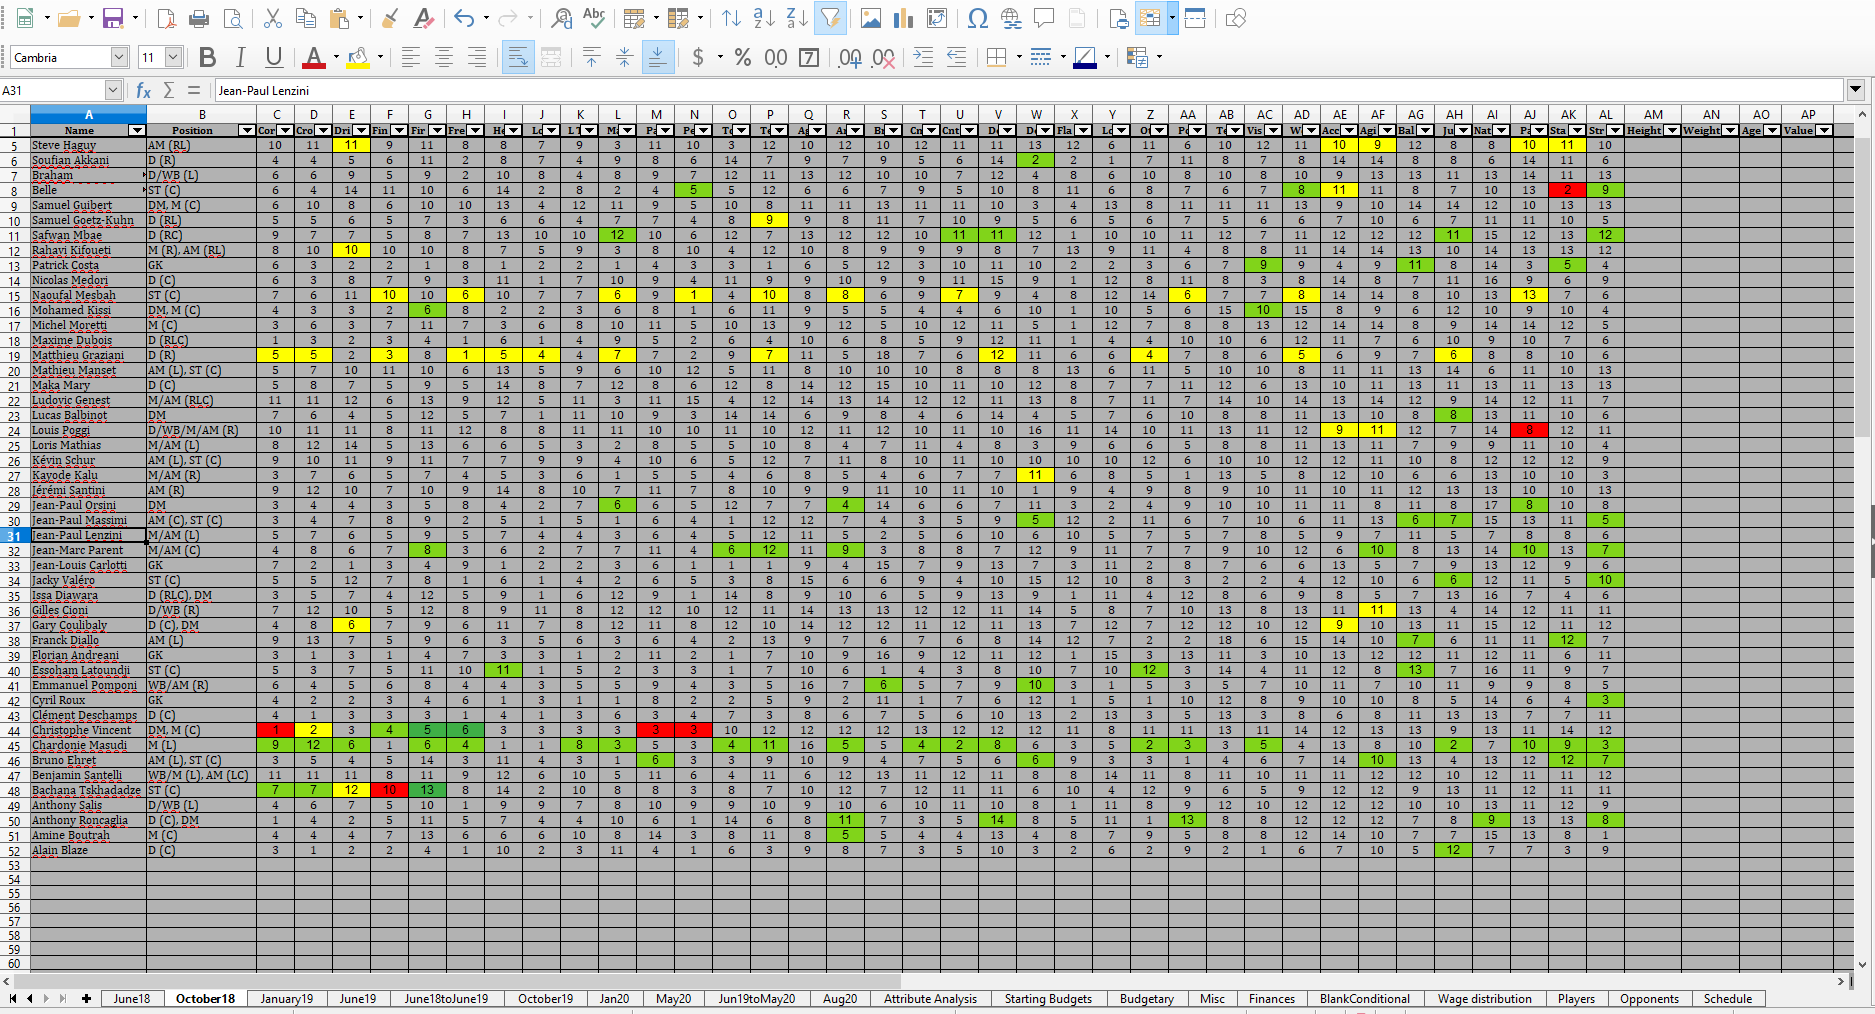Open the Cambria font name dropdown
This screenshot has height=1014, width=1875.
[x=119, y=58]
